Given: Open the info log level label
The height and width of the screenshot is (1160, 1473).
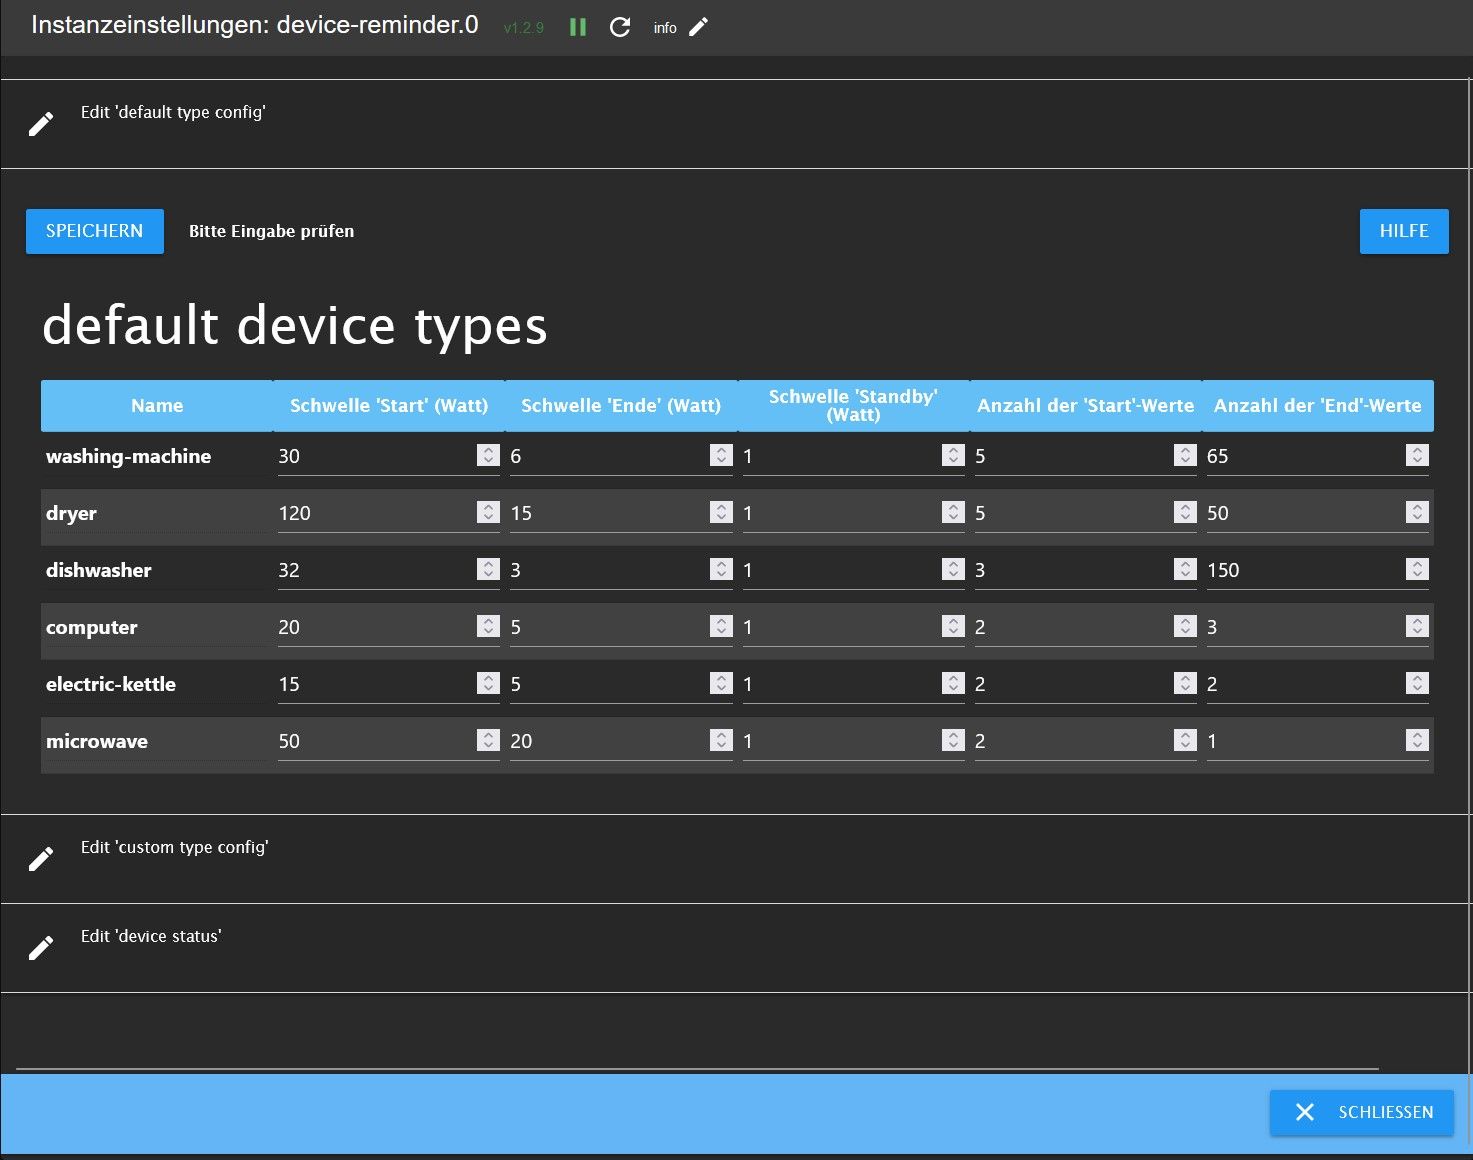Looking at the screenshot, I should pyautogui.click(x=665, y=28).
